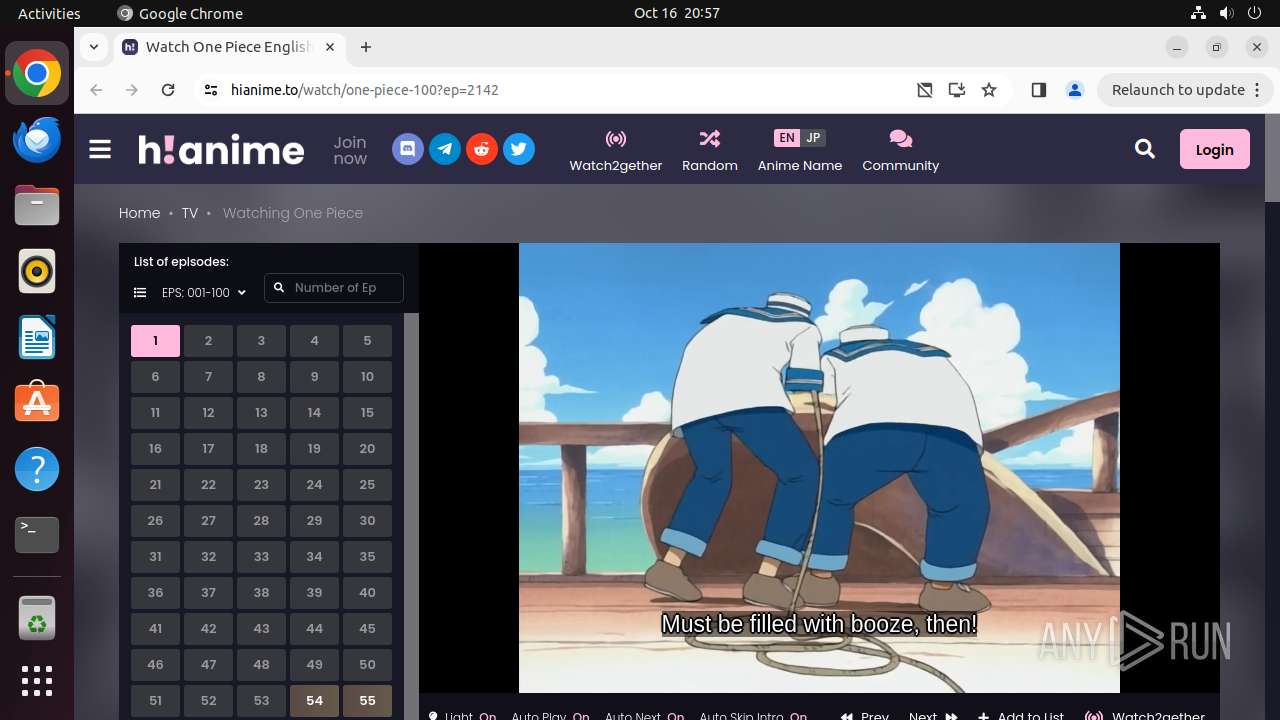Expand Chrome tab search dropdown
Image resolution: width=1280 pixels, height=720 pixels.
pyautogui.click(x=93, y=47)
